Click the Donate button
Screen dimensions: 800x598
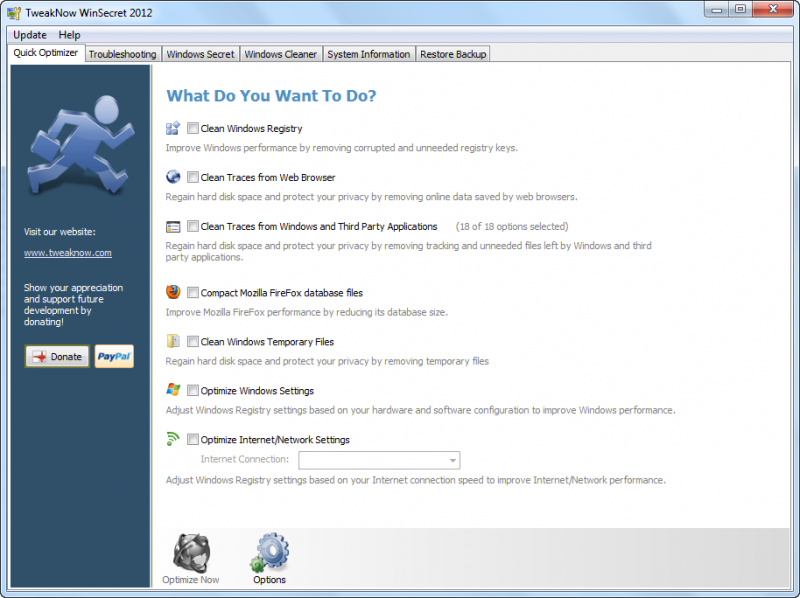point(57,356)
